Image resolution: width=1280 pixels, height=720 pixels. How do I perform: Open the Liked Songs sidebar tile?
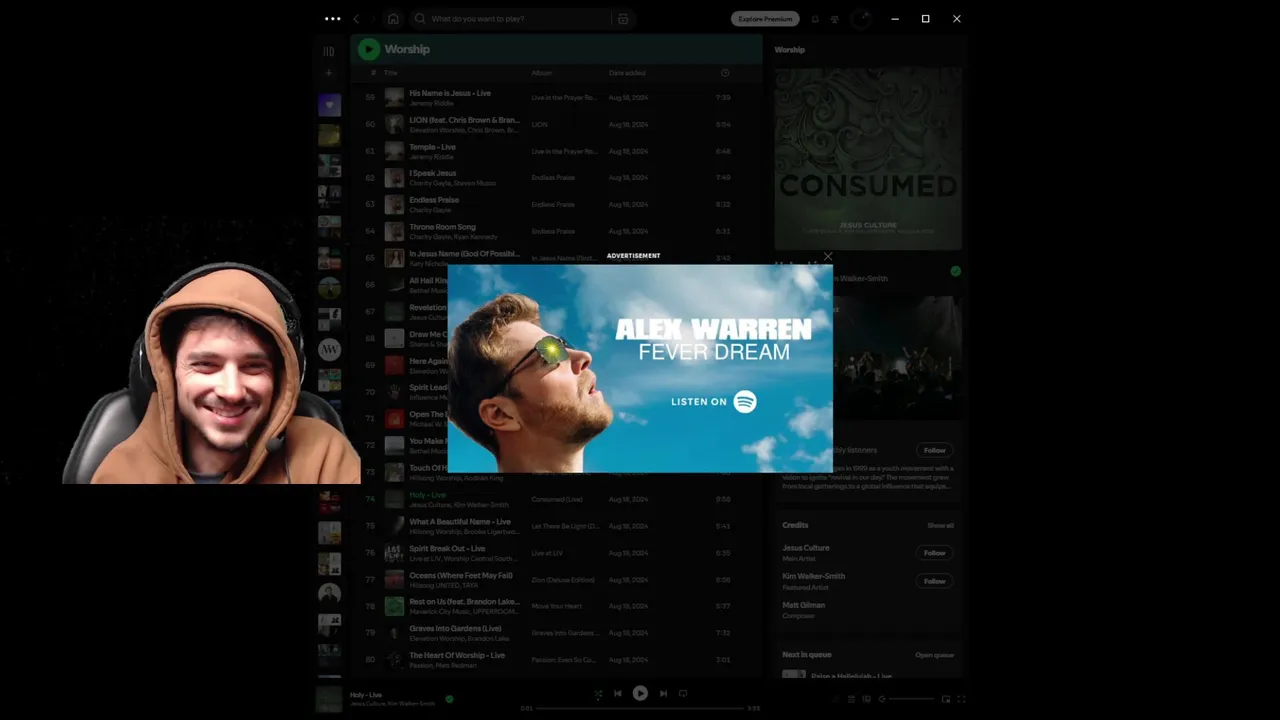pyautogui.click(x=329, y=105)
